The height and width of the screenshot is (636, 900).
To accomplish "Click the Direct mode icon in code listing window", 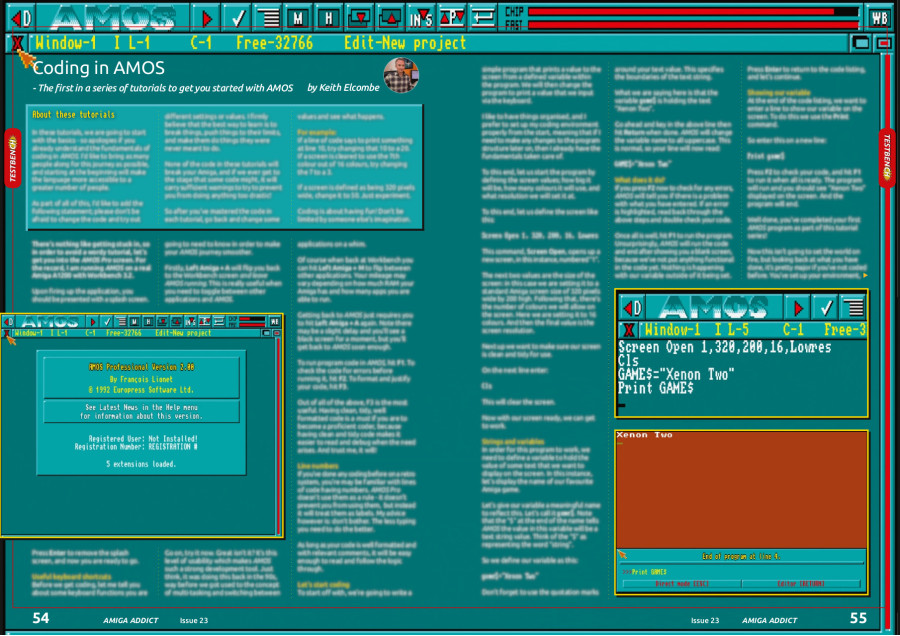I will point(633,308).
